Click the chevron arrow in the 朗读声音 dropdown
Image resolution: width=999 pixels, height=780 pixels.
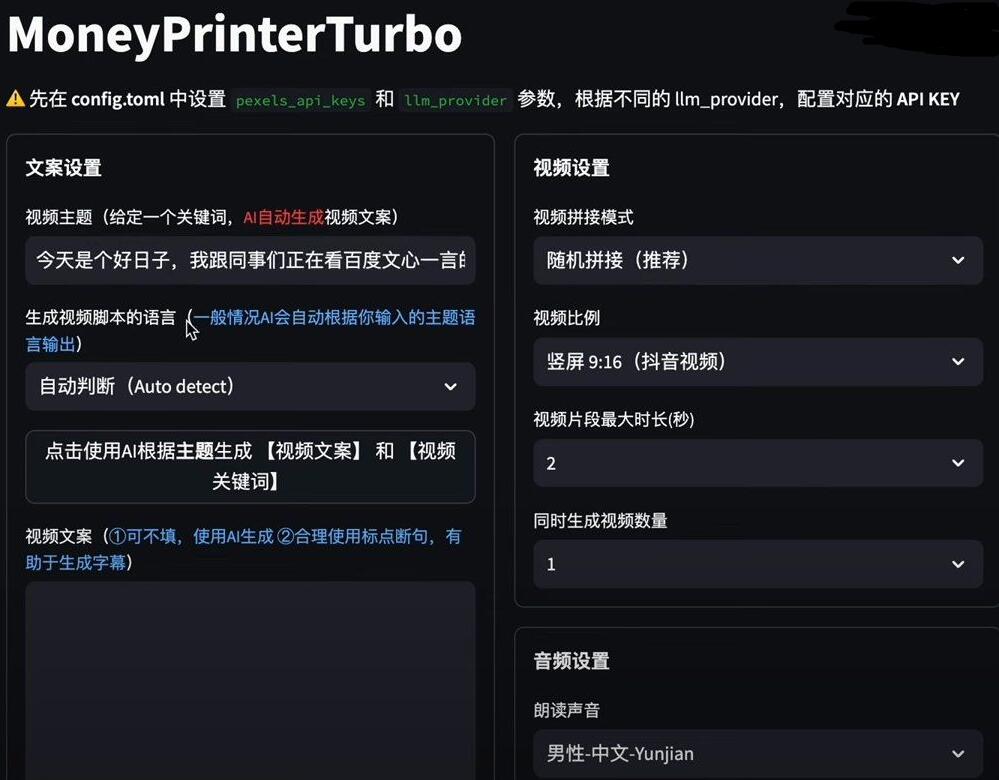click(x=958, y=754)
